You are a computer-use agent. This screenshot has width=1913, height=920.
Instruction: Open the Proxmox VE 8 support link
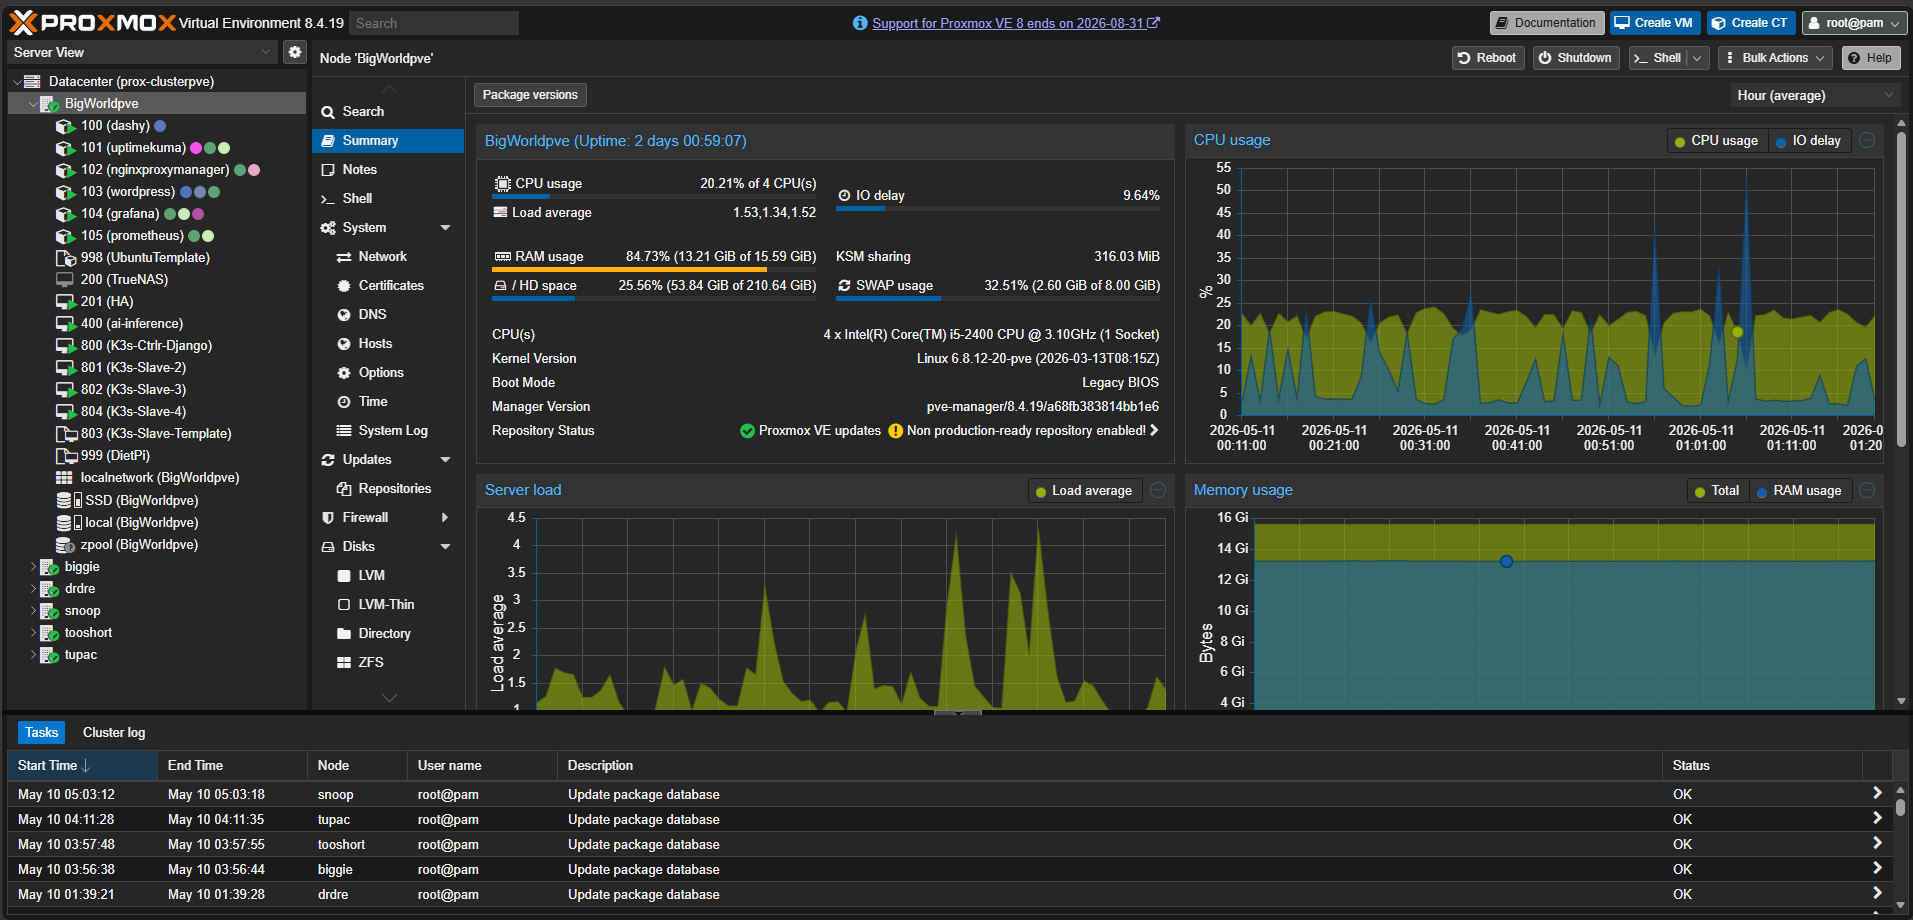click(x=1015, y=23)
